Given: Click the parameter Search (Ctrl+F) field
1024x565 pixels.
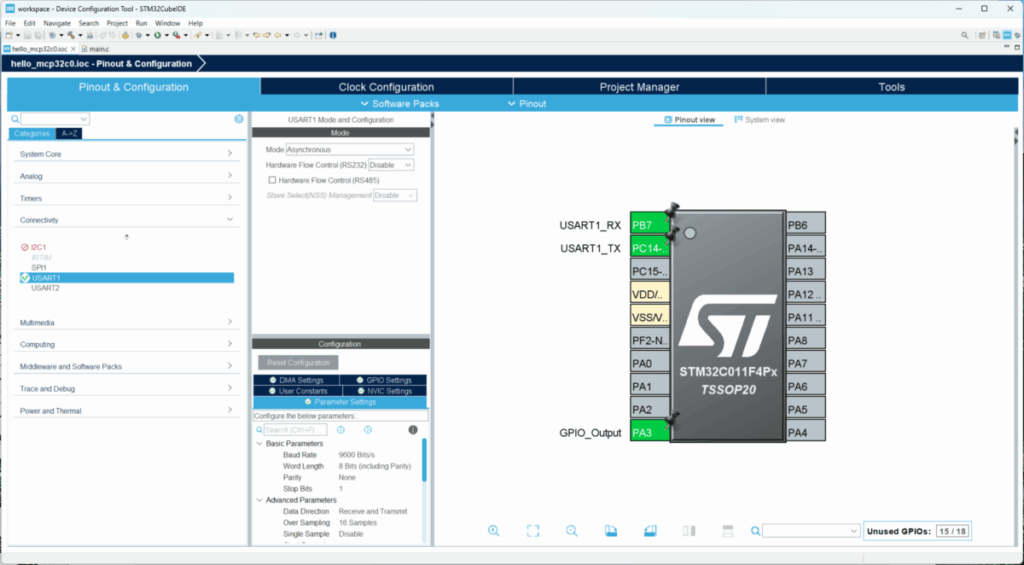Looking at the screenshot, I should coord(295,430).
